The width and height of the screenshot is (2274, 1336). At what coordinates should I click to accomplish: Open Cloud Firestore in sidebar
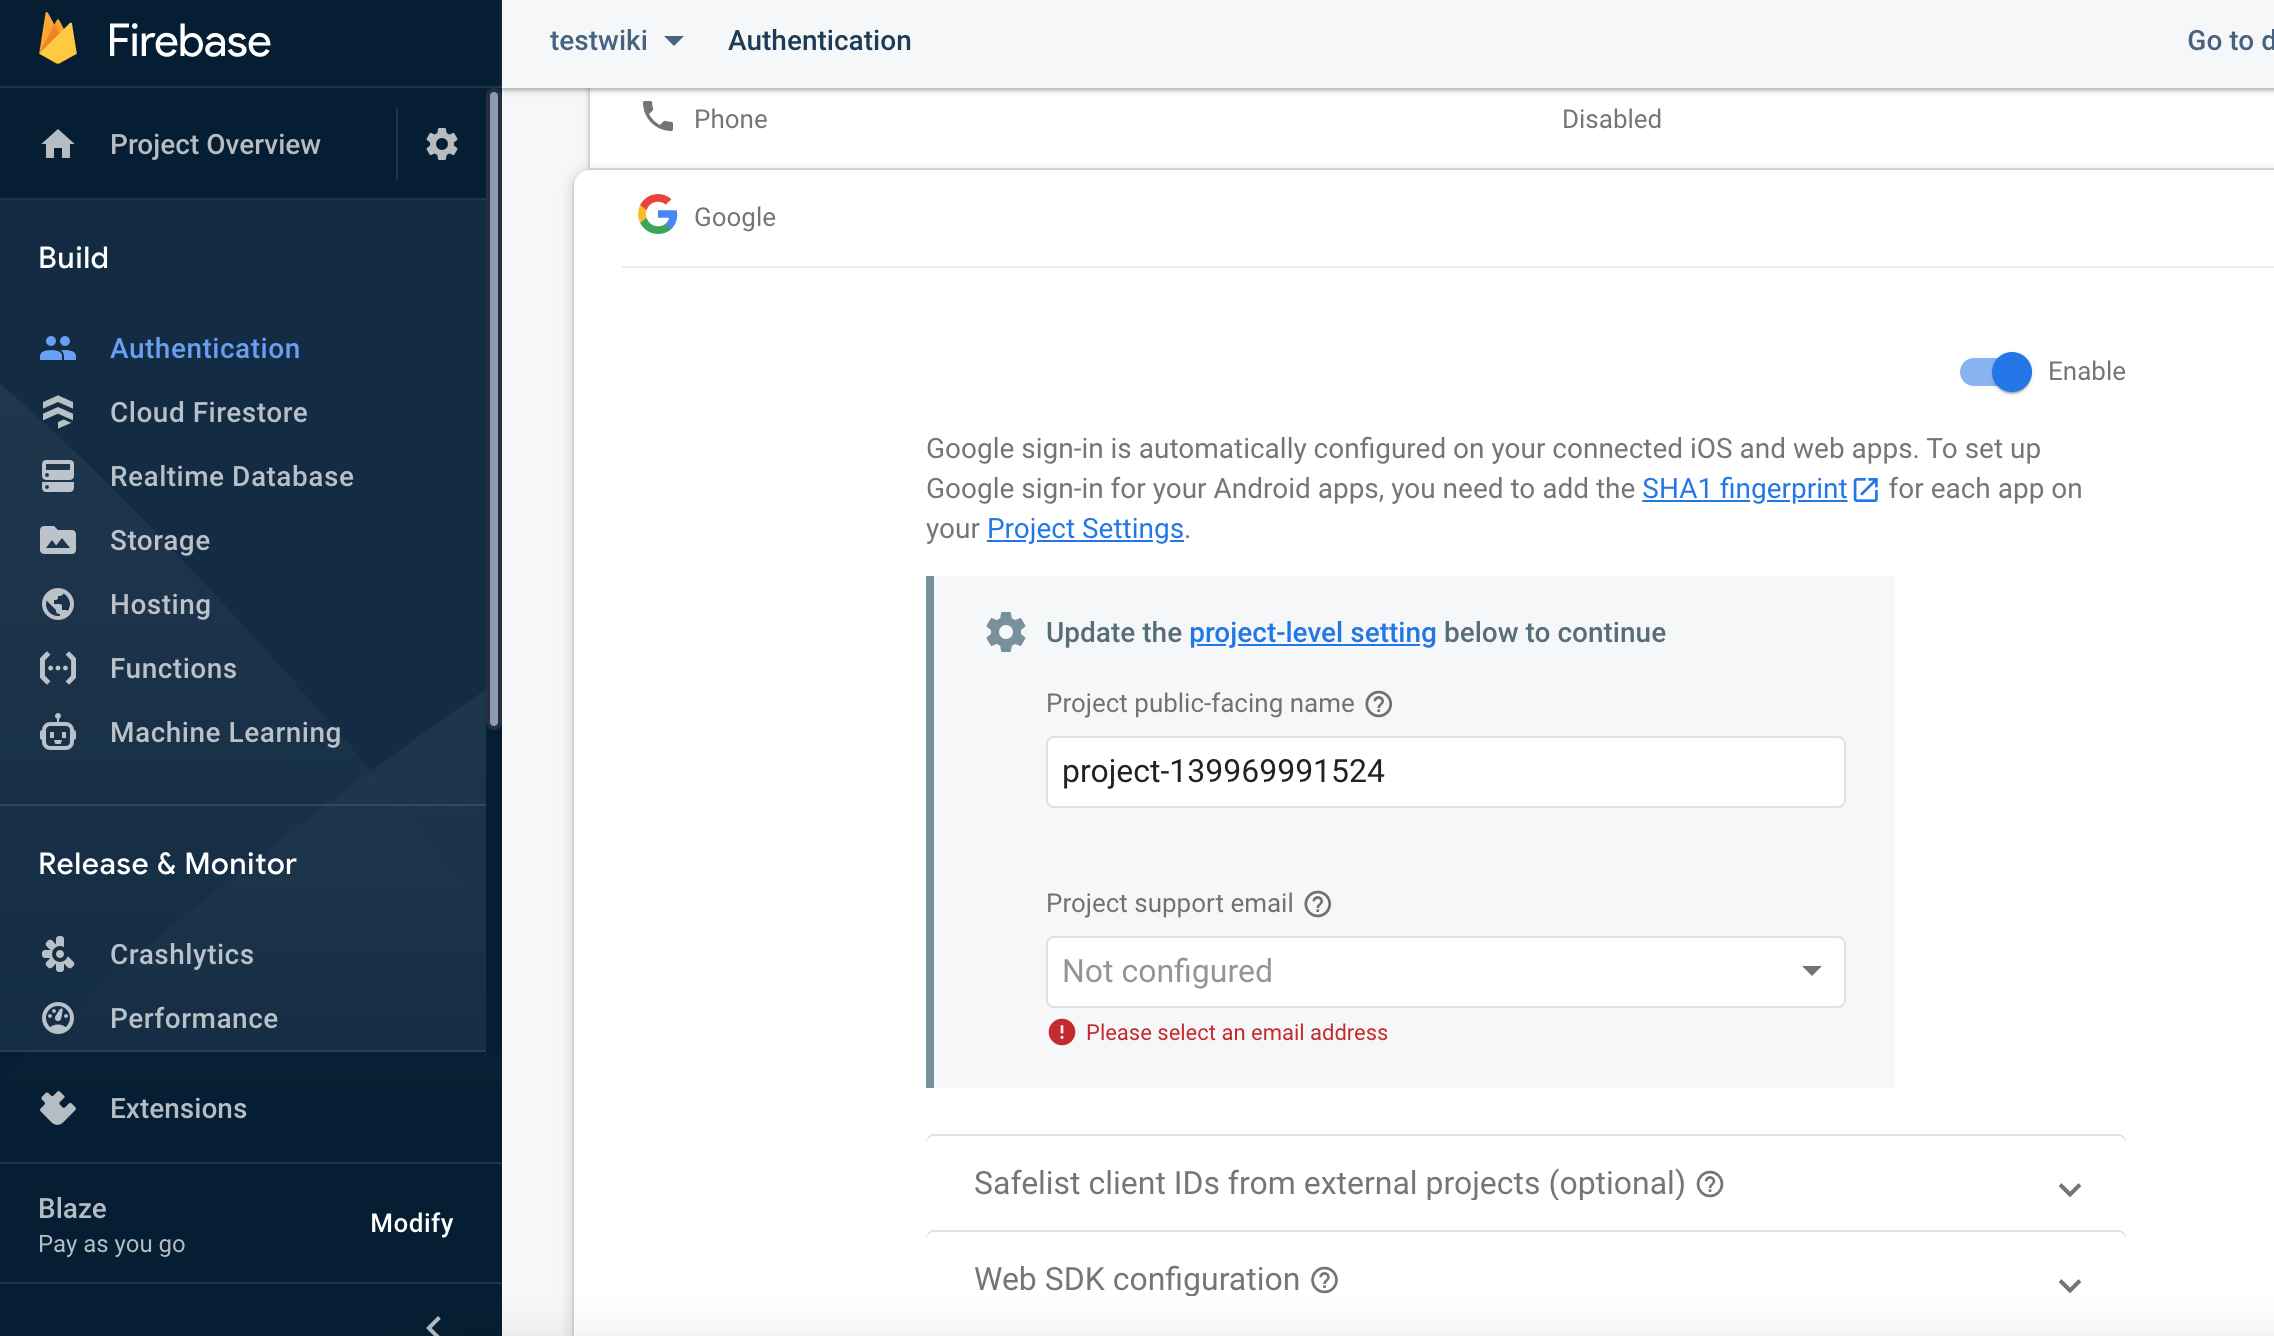pyautogui.click(x=208, y=412)
